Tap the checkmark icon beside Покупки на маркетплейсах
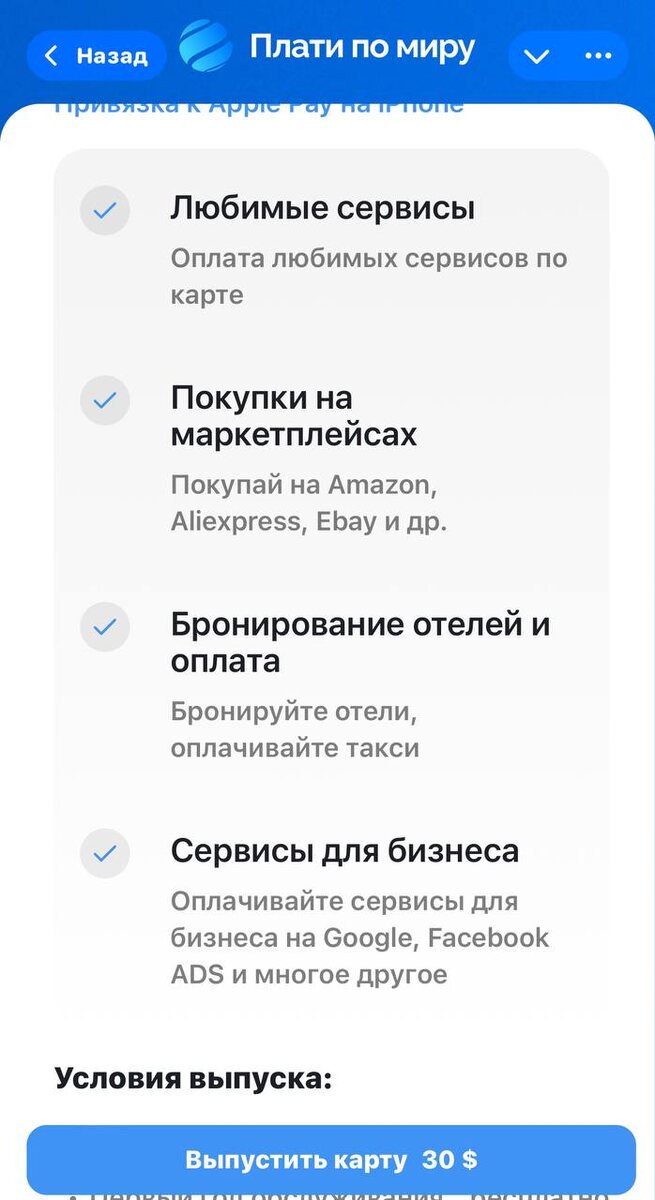This screenshot has width=655, height=1200. [104, 398]
